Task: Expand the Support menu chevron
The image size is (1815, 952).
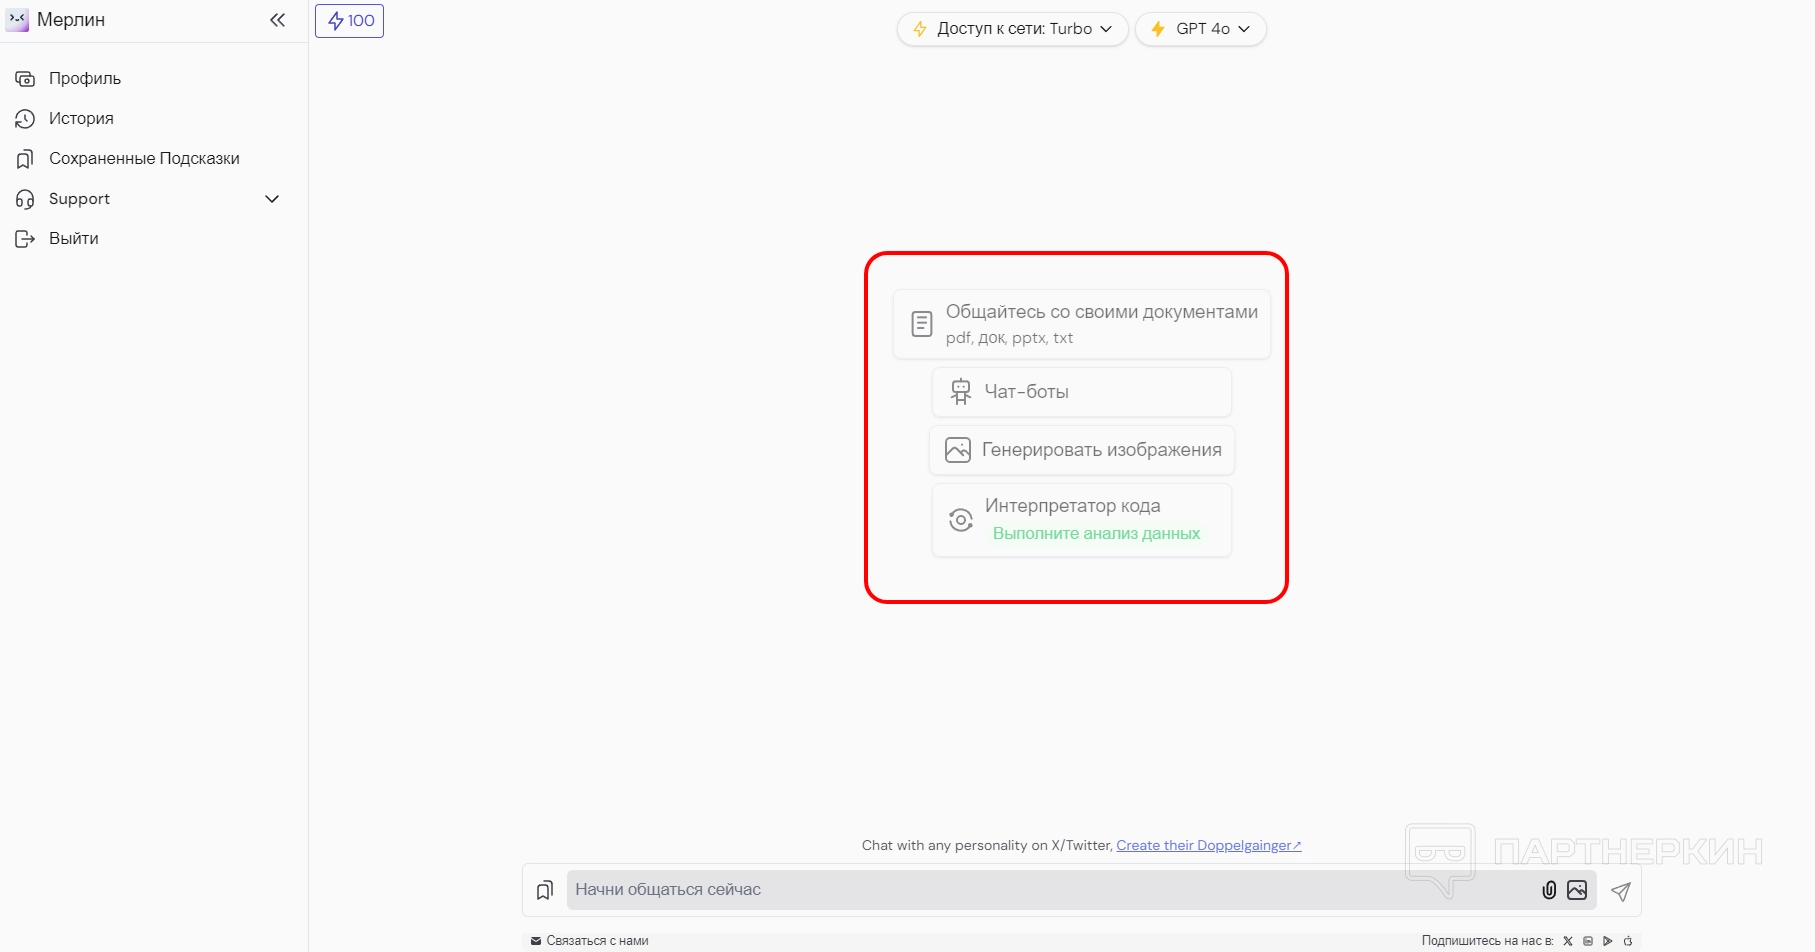Action: 272,199
